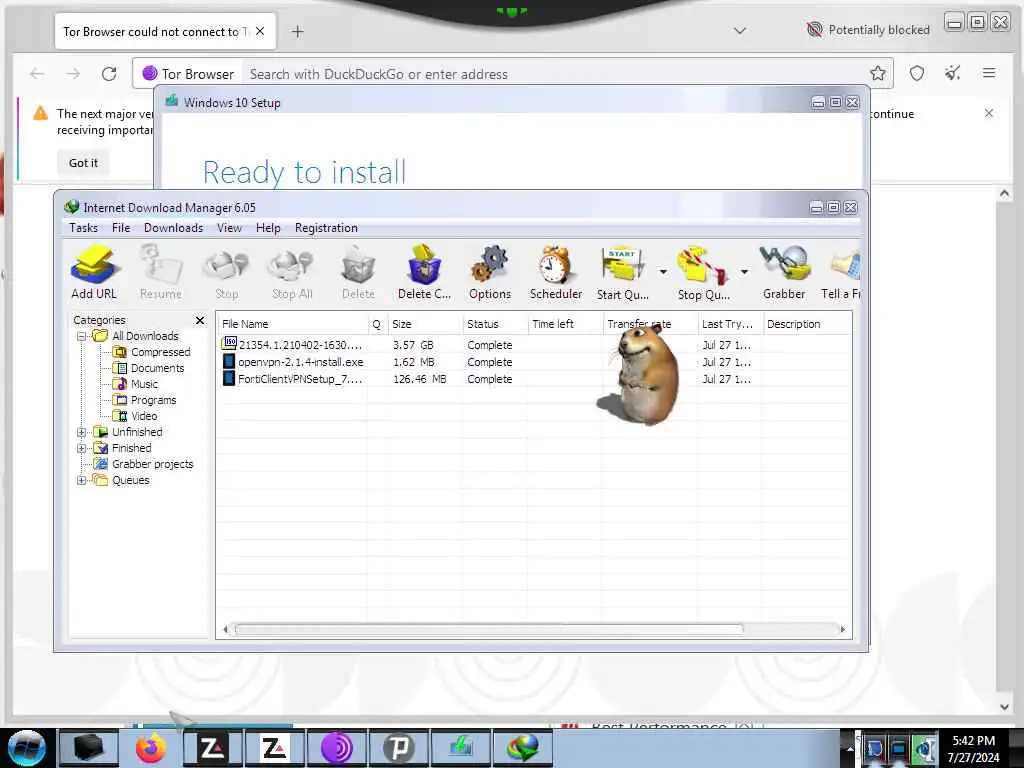Click the New Identity broom icon
Screen dimensions: 1024x768
953,73
